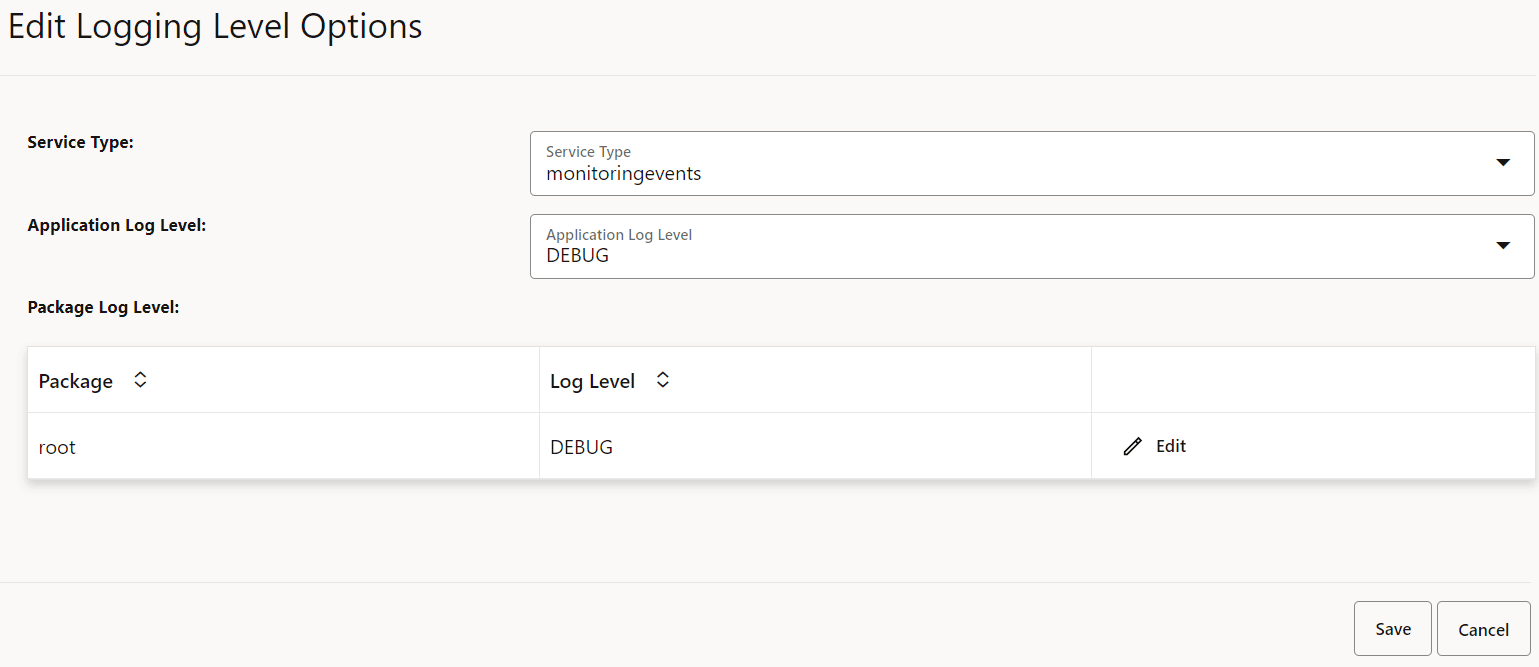Edit the root package log level

(x=1168, y=445)
